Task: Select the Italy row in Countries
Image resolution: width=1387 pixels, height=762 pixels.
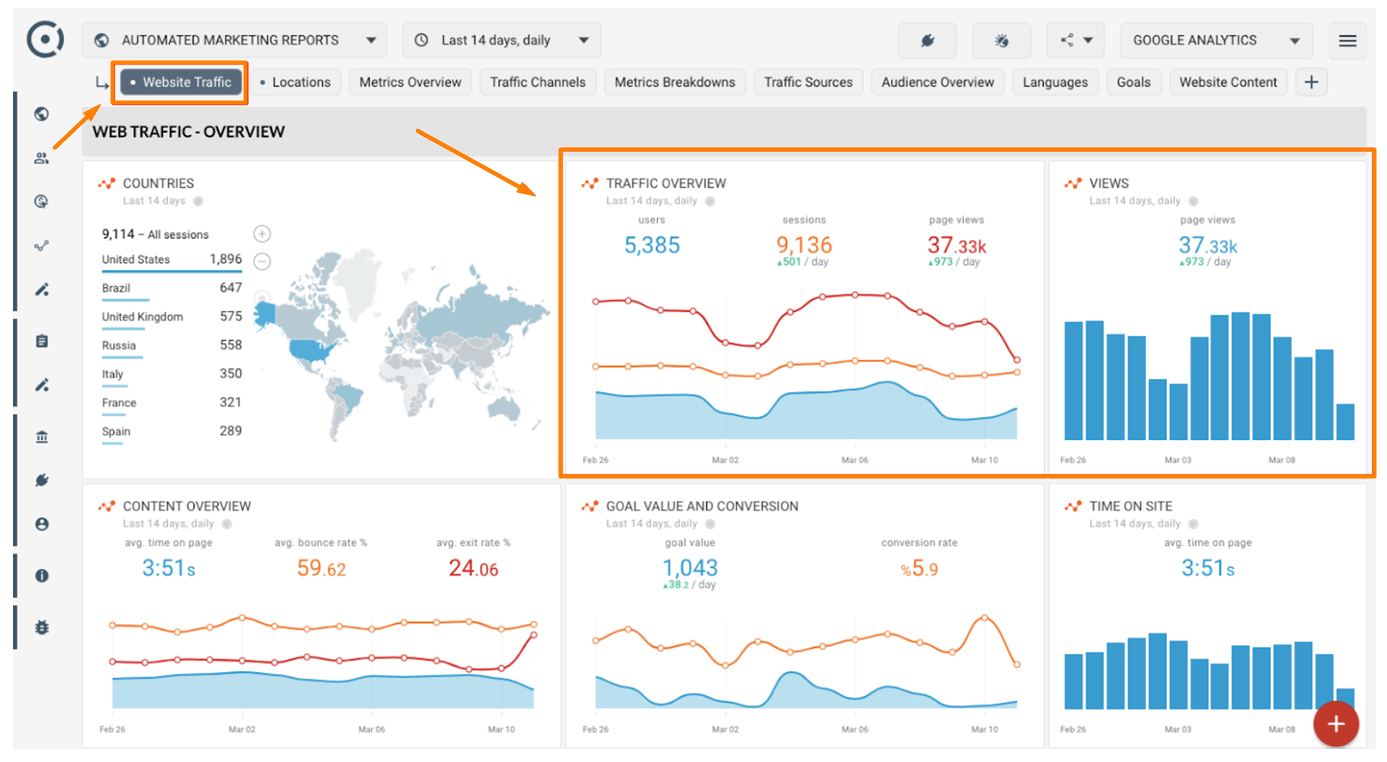Action: (x=172, y=374)
